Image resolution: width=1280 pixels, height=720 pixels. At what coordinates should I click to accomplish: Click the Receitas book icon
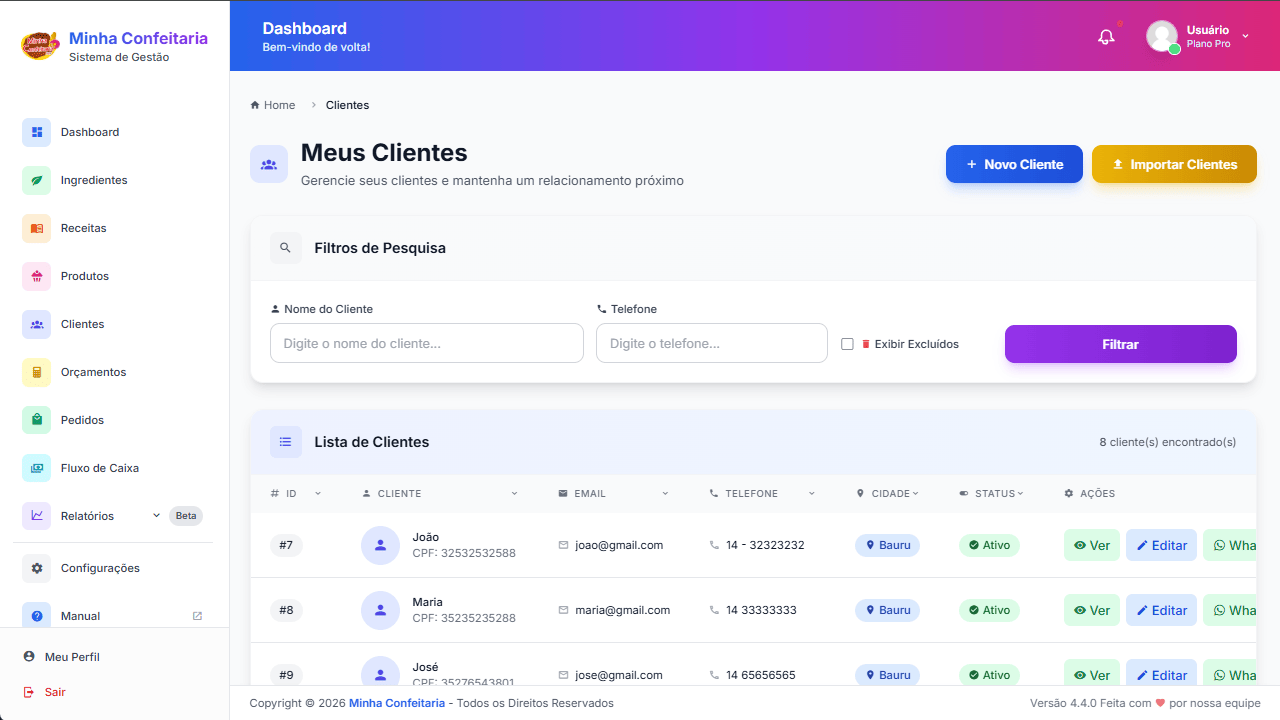click(37, 228)
